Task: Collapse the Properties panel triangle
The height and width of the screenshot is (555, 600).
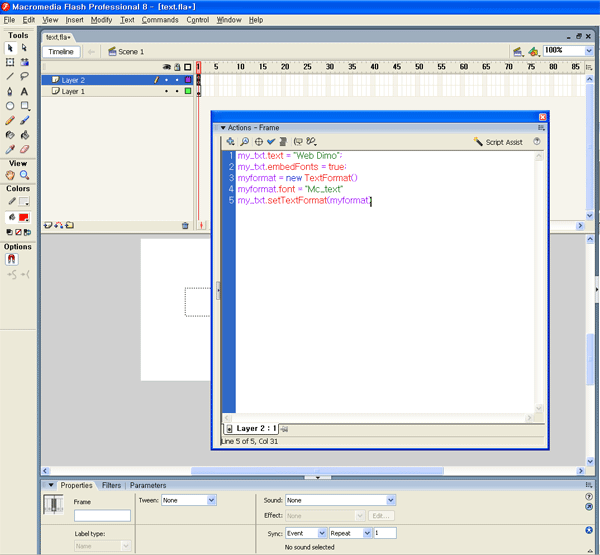Action: click(x=51, y=485)
